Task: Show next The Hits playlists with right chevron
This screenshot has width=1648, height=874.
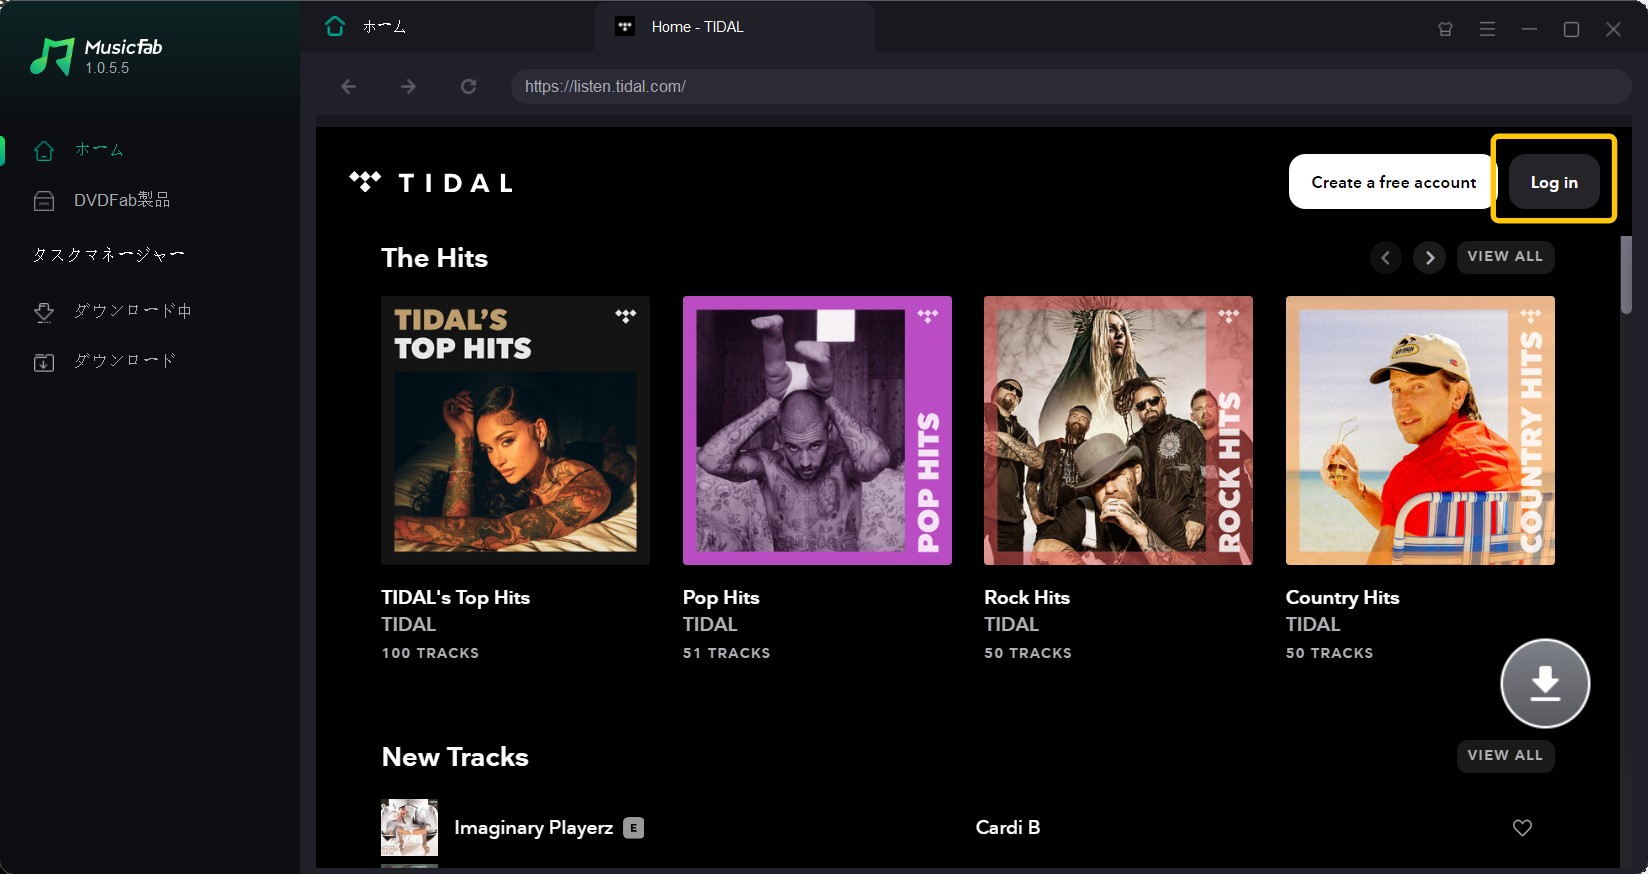Action: tap(1429, 258)
